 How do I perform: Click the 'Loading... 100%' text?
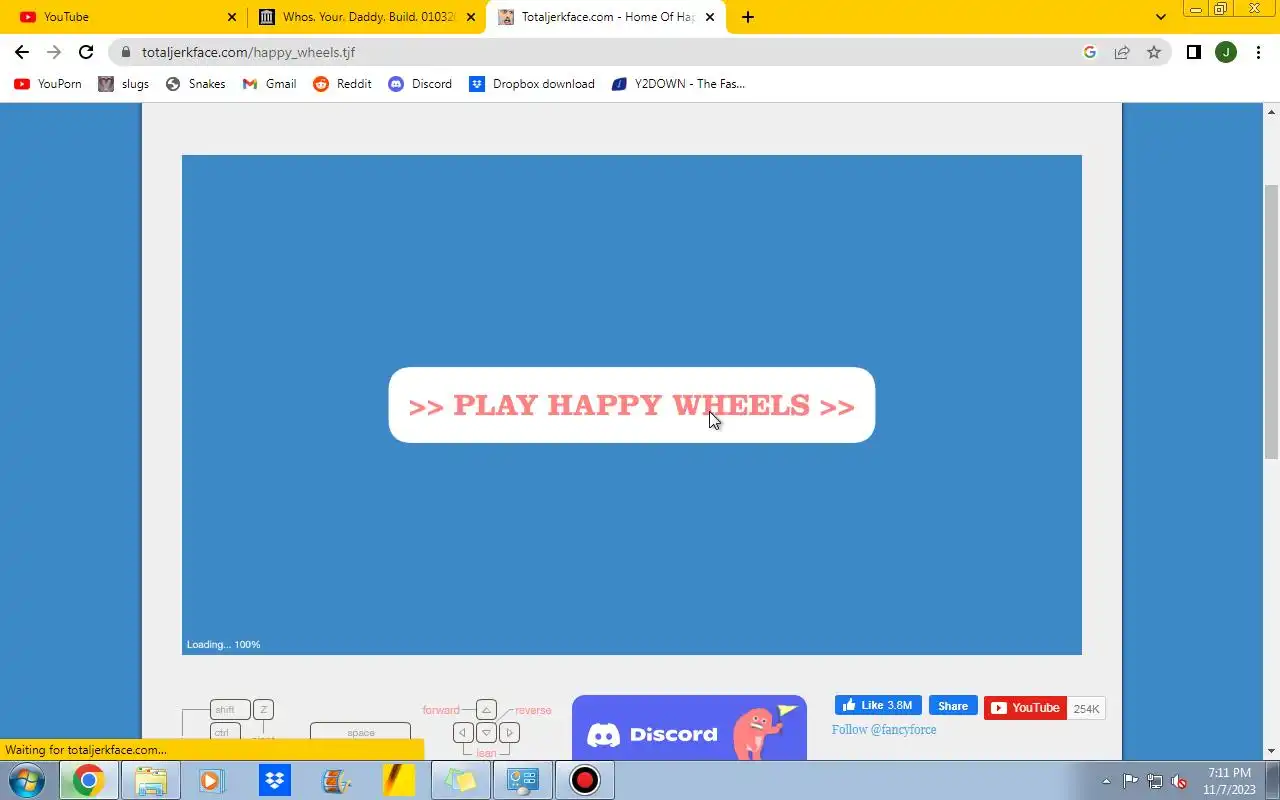click(223, 645)
